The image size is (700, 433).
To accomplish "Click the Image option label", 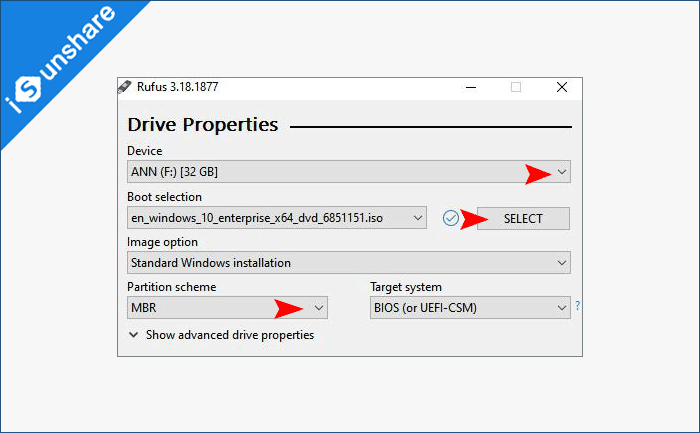I will tap(162, 242).
